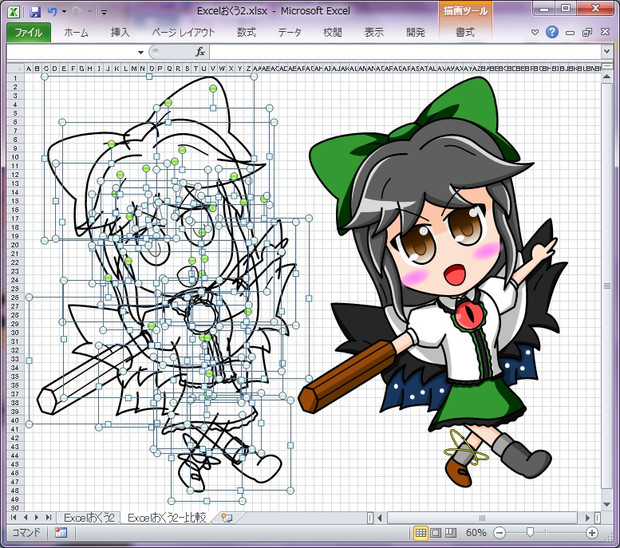The width and height of the screenshot is (620, 548).
Task: Click horizontal scrollbar left arrow
Action: pyautogui.click(x=380, y=518)
